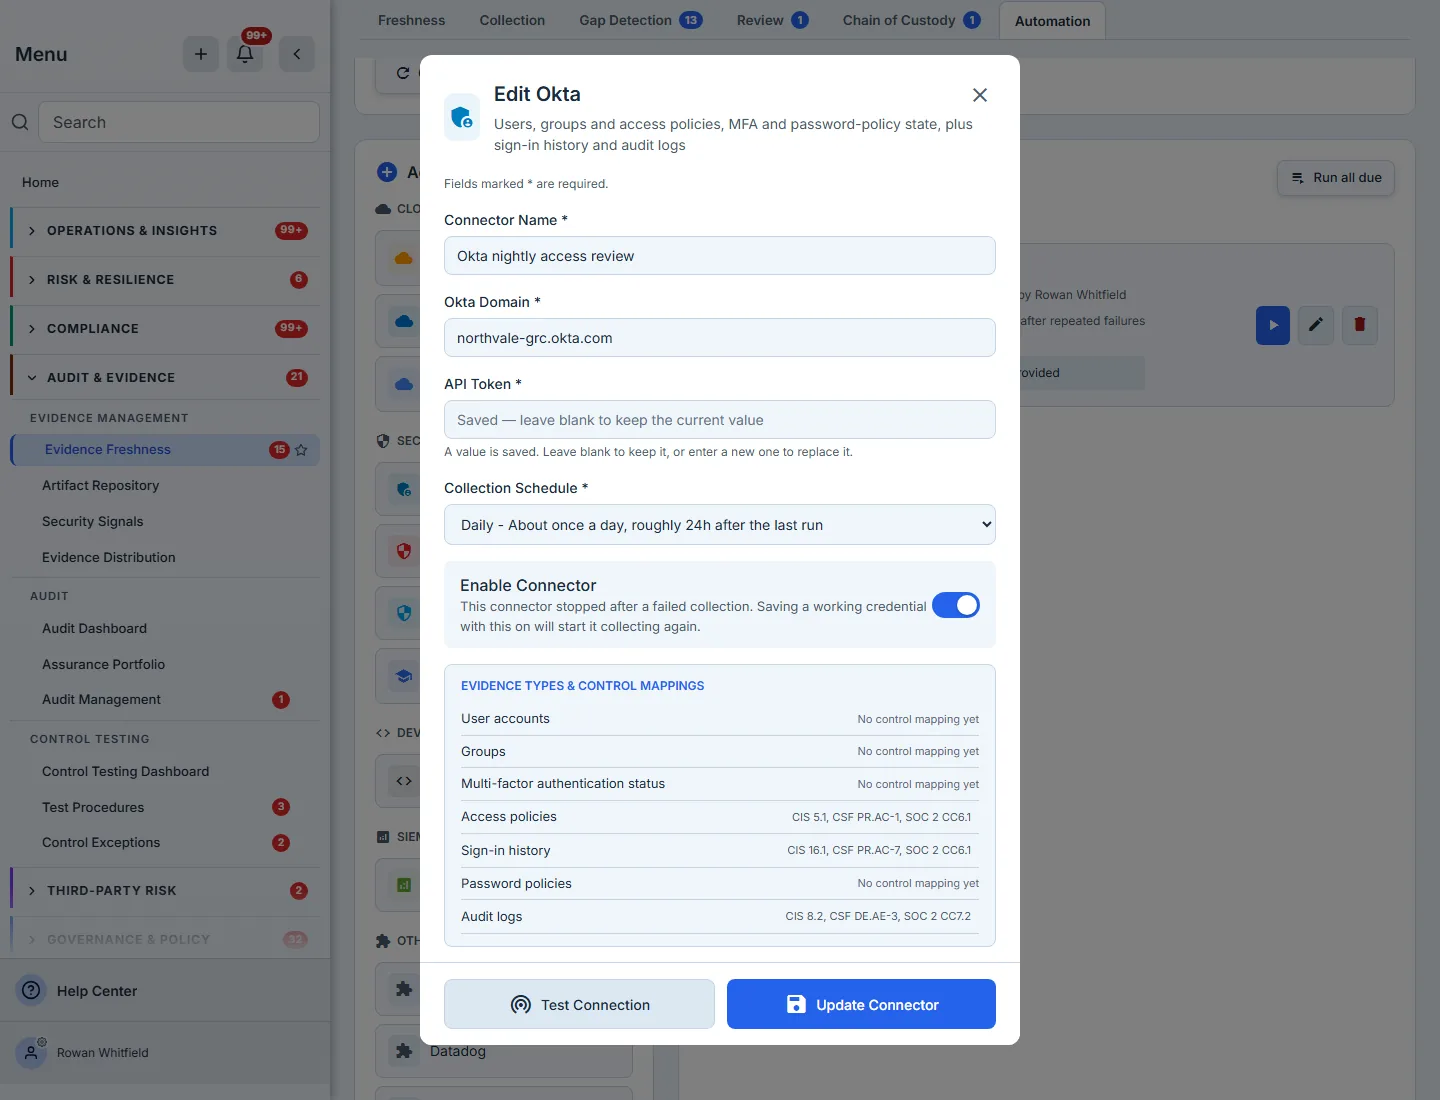Click the API Token field
Screen dimensions: 1440x1100
click(720, 420)
